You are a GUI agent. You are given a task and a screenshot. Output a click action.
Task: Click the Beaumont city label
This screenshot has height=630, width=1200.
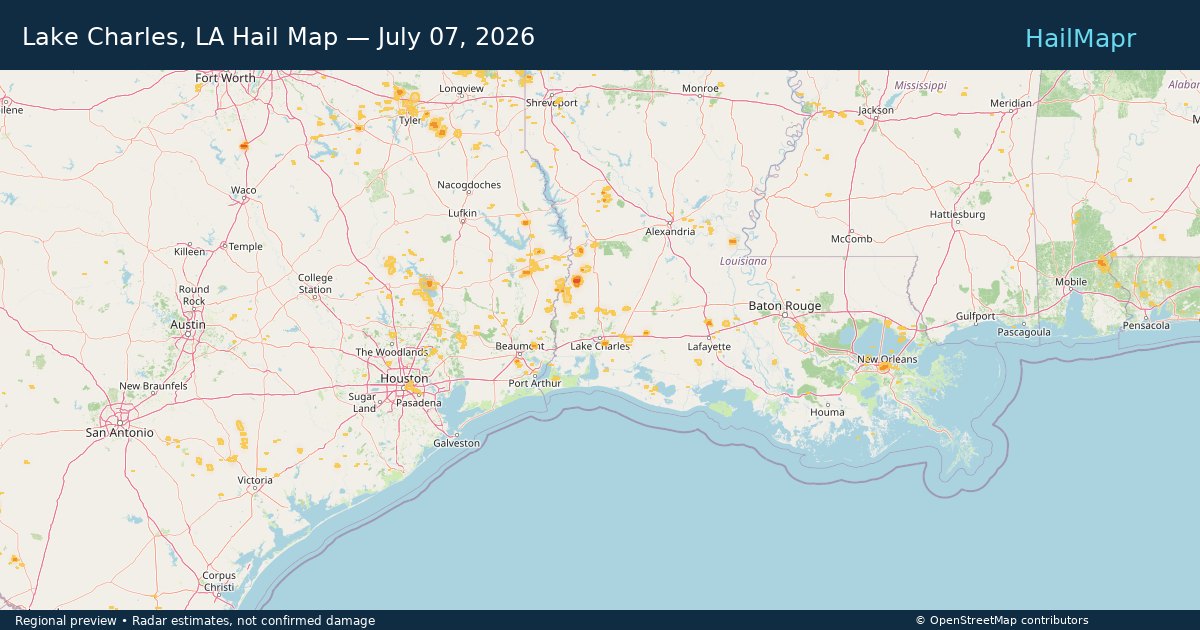(519, 346)
